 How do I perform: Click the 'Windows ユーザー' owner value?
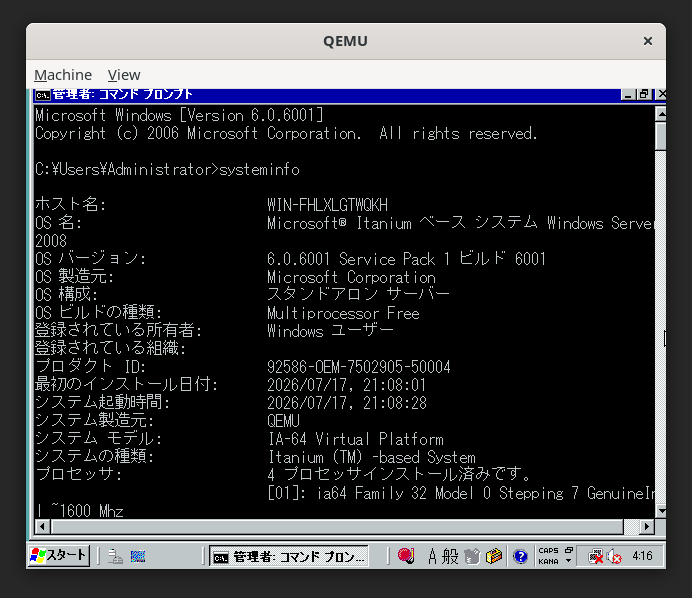330,331
